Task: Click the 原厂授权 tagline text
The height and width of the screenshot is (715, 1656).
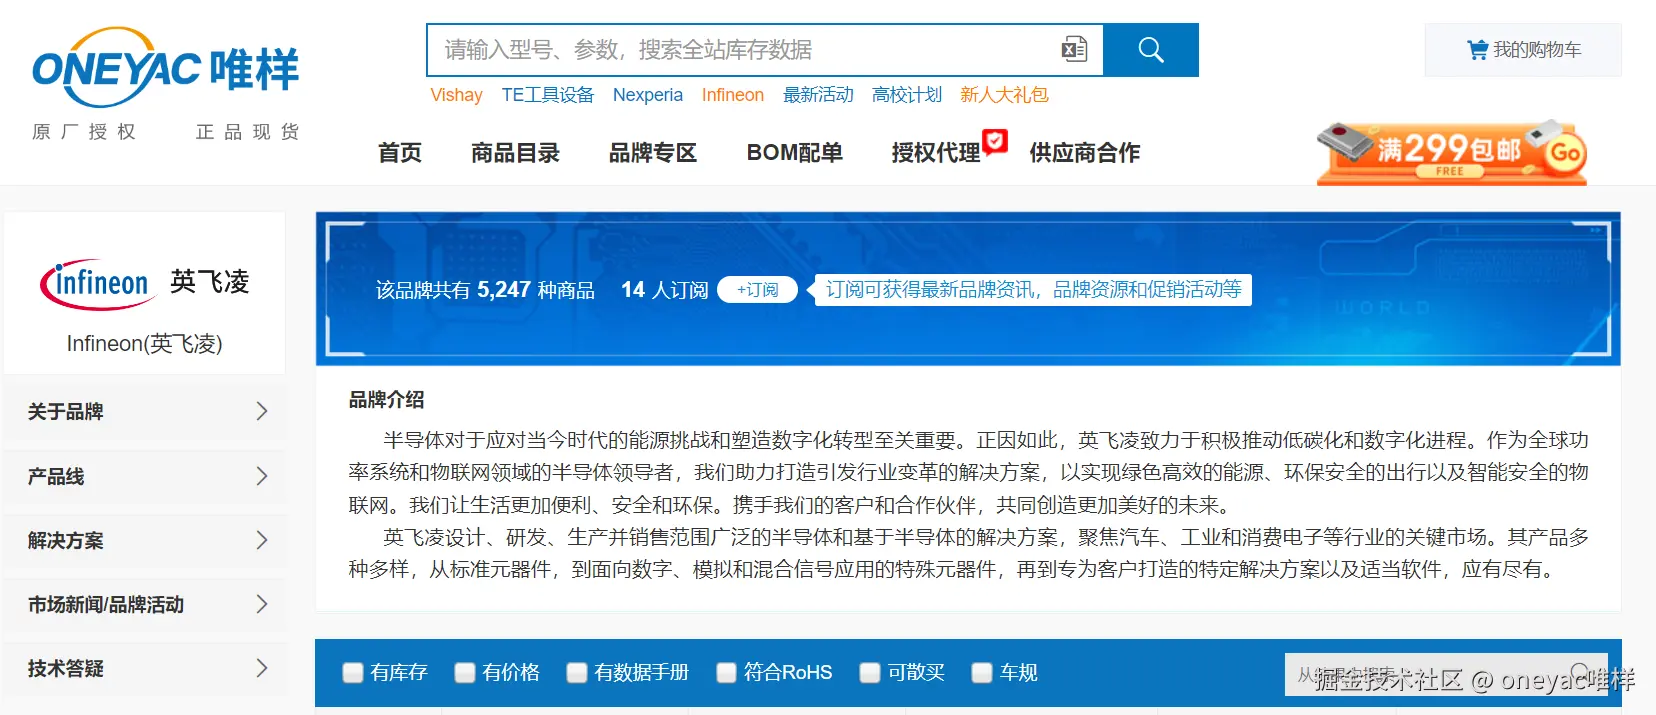Action: point(84,132)
